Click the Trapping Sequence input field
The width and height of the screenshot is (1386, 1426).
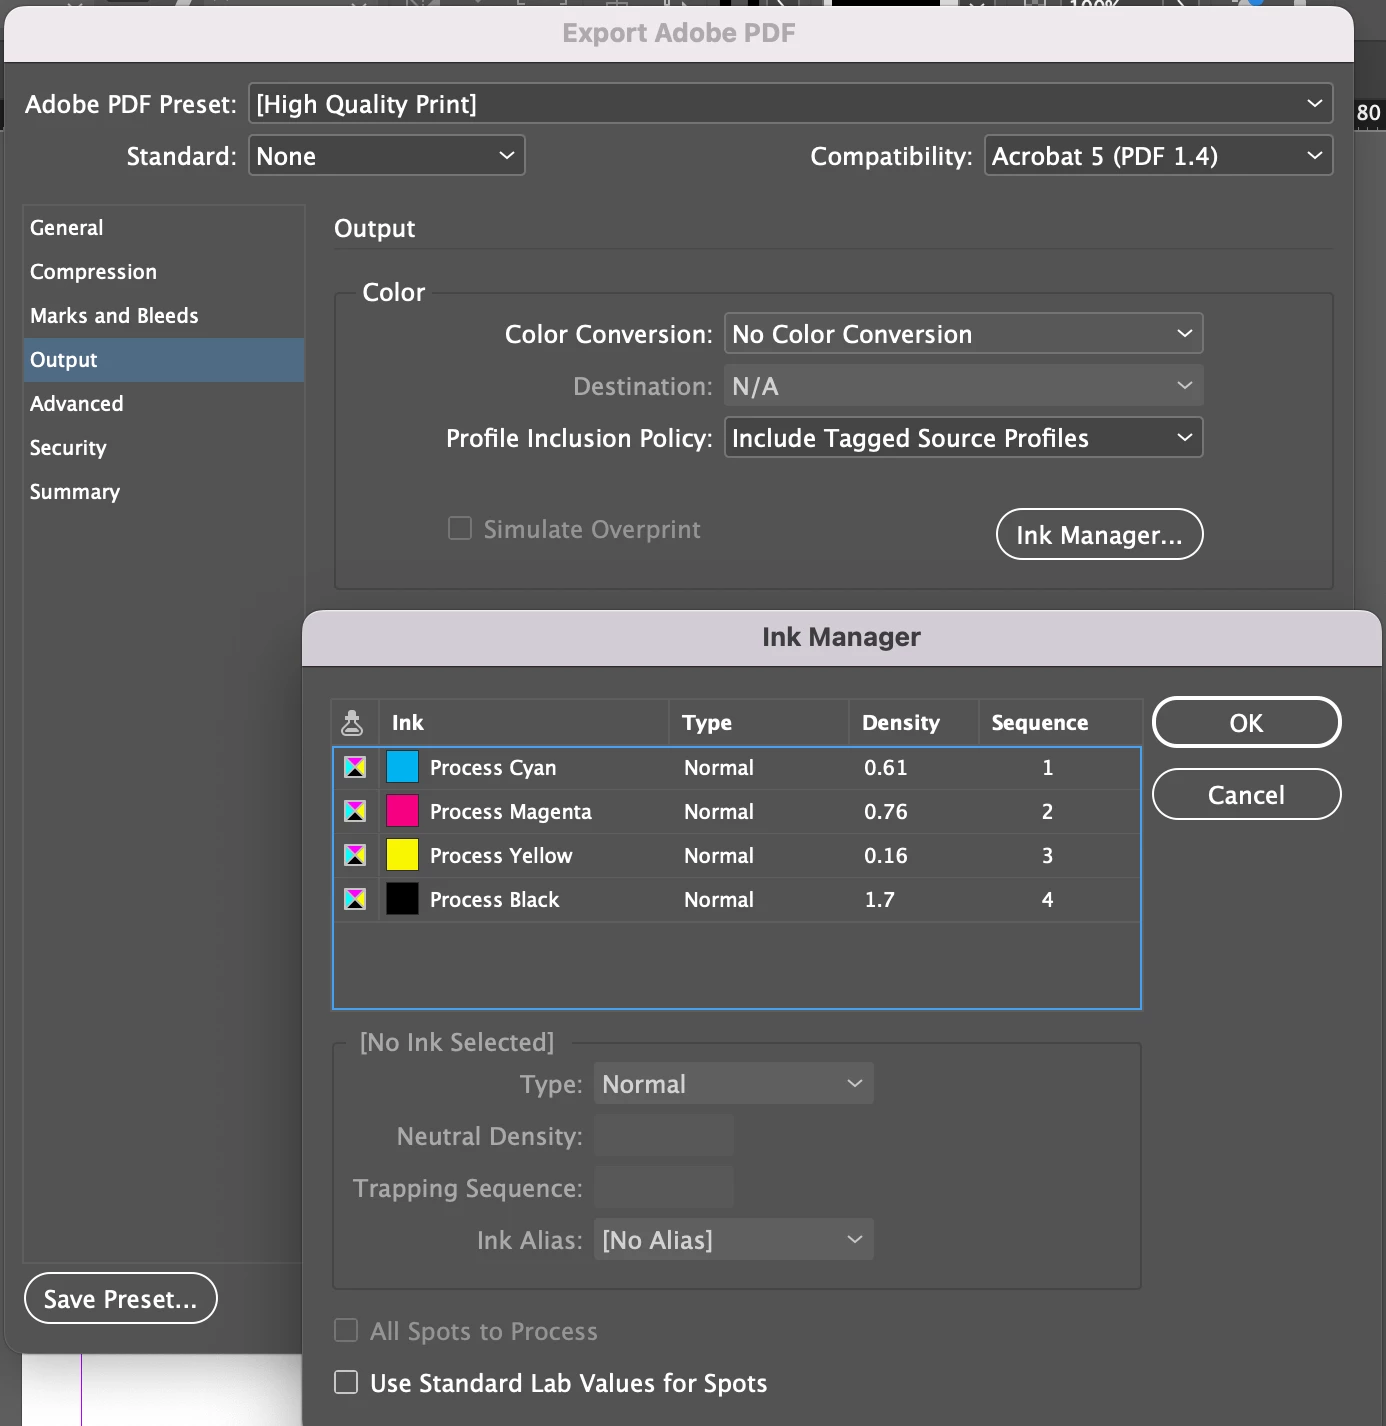click(663, 1188)
